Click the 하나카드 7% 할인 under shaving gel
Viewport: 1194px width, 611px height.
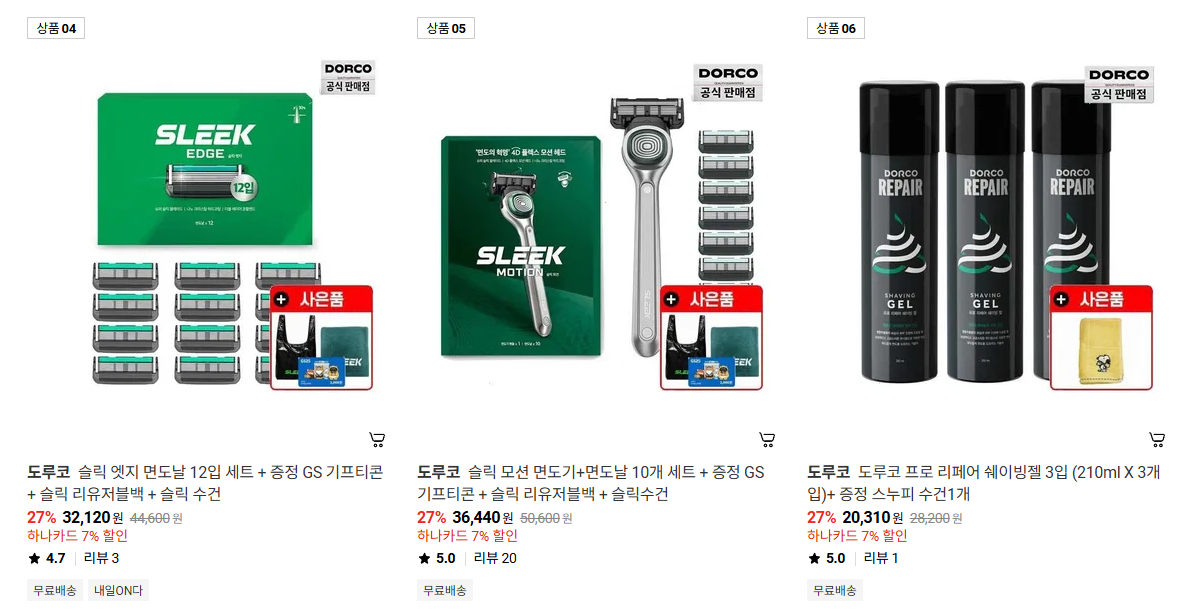857,536
